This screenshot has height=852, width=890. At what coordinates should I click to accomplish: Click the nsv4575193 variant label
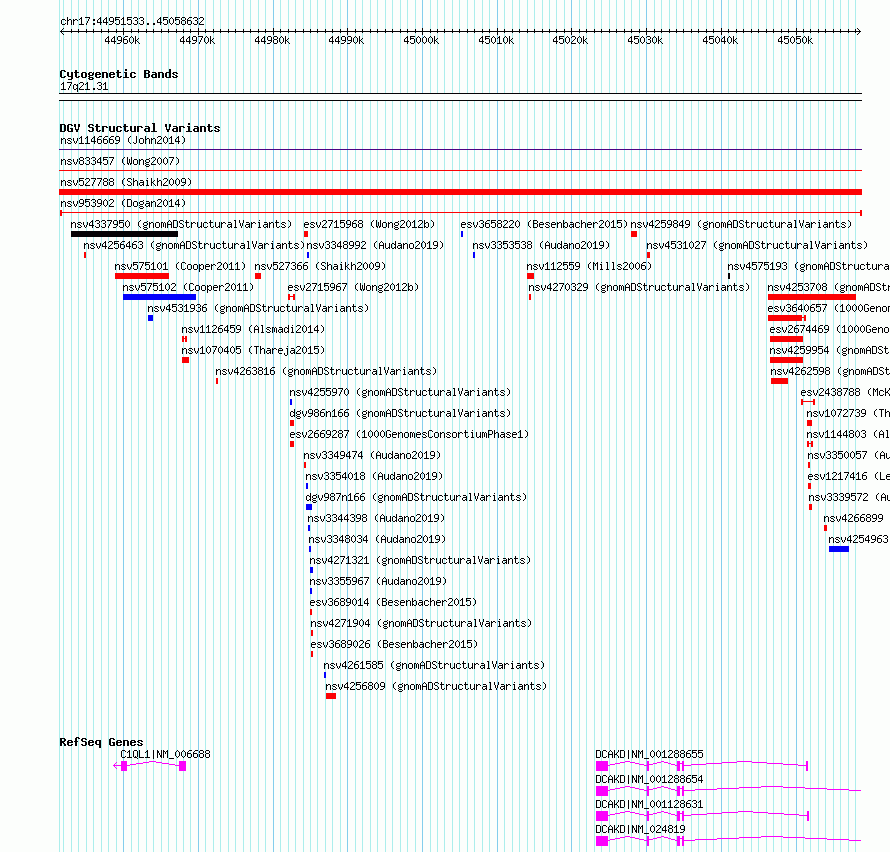[809, 266]
